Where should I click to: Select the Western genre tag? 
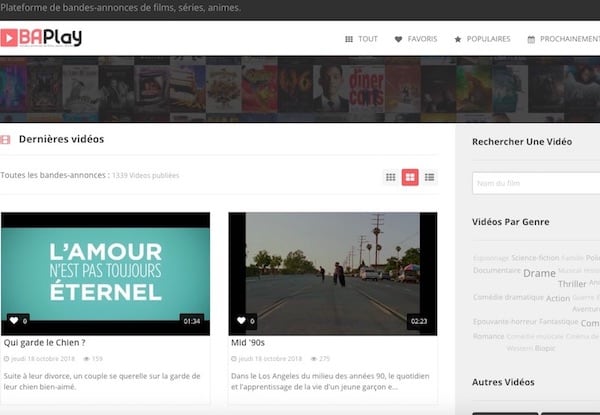pos(520,348)
